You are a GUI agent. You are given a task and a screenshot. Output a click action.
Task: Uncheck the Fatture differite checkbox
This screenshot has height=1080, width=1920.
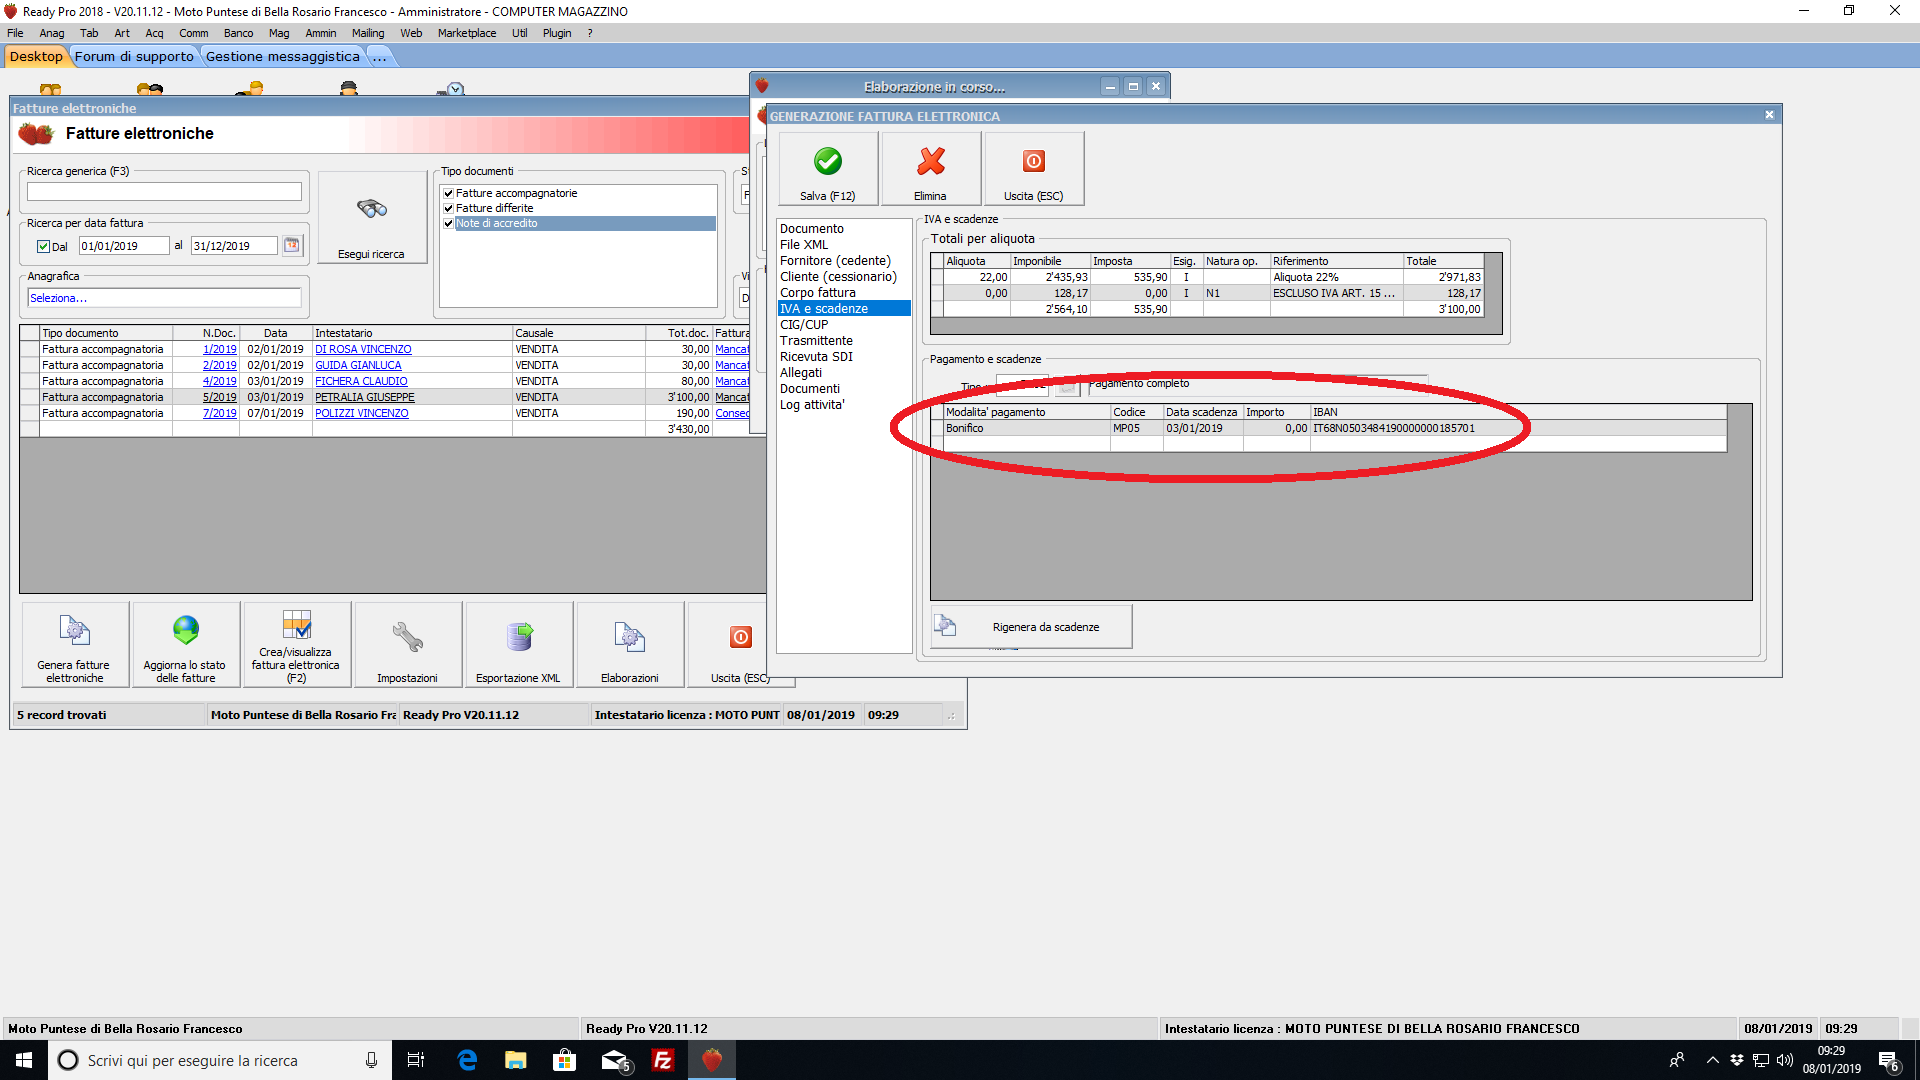[x=449, y=209]
